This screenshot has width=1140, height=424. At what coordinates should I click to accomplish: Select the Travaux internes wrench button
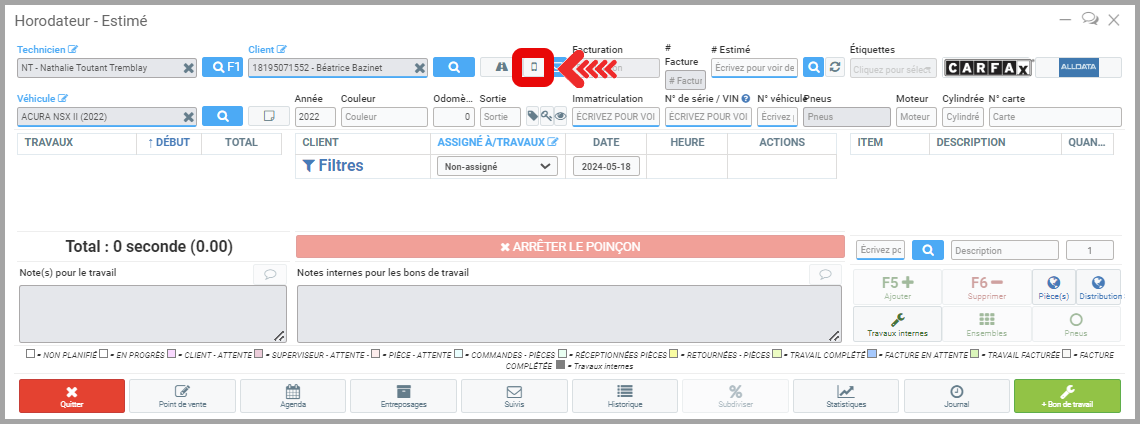[897, 323]
